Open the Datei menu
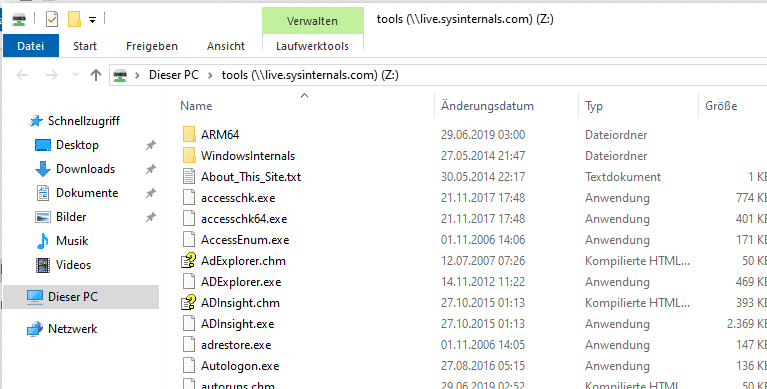 click(31, 46)
